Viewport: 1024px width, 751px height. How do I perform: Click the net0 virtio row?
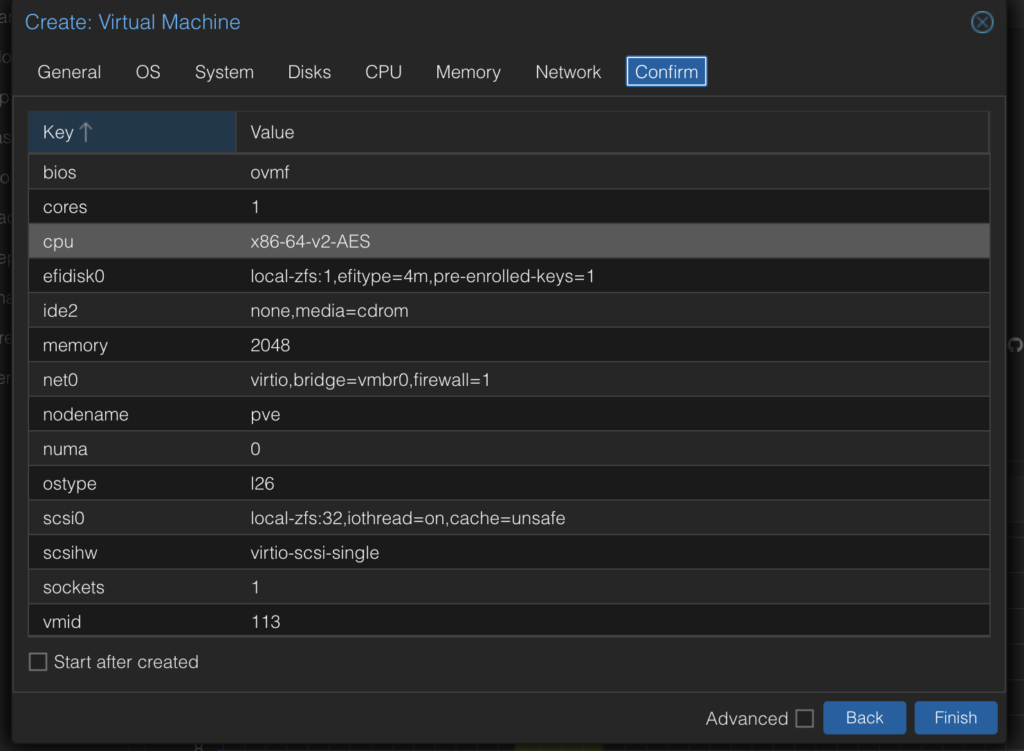508,380
